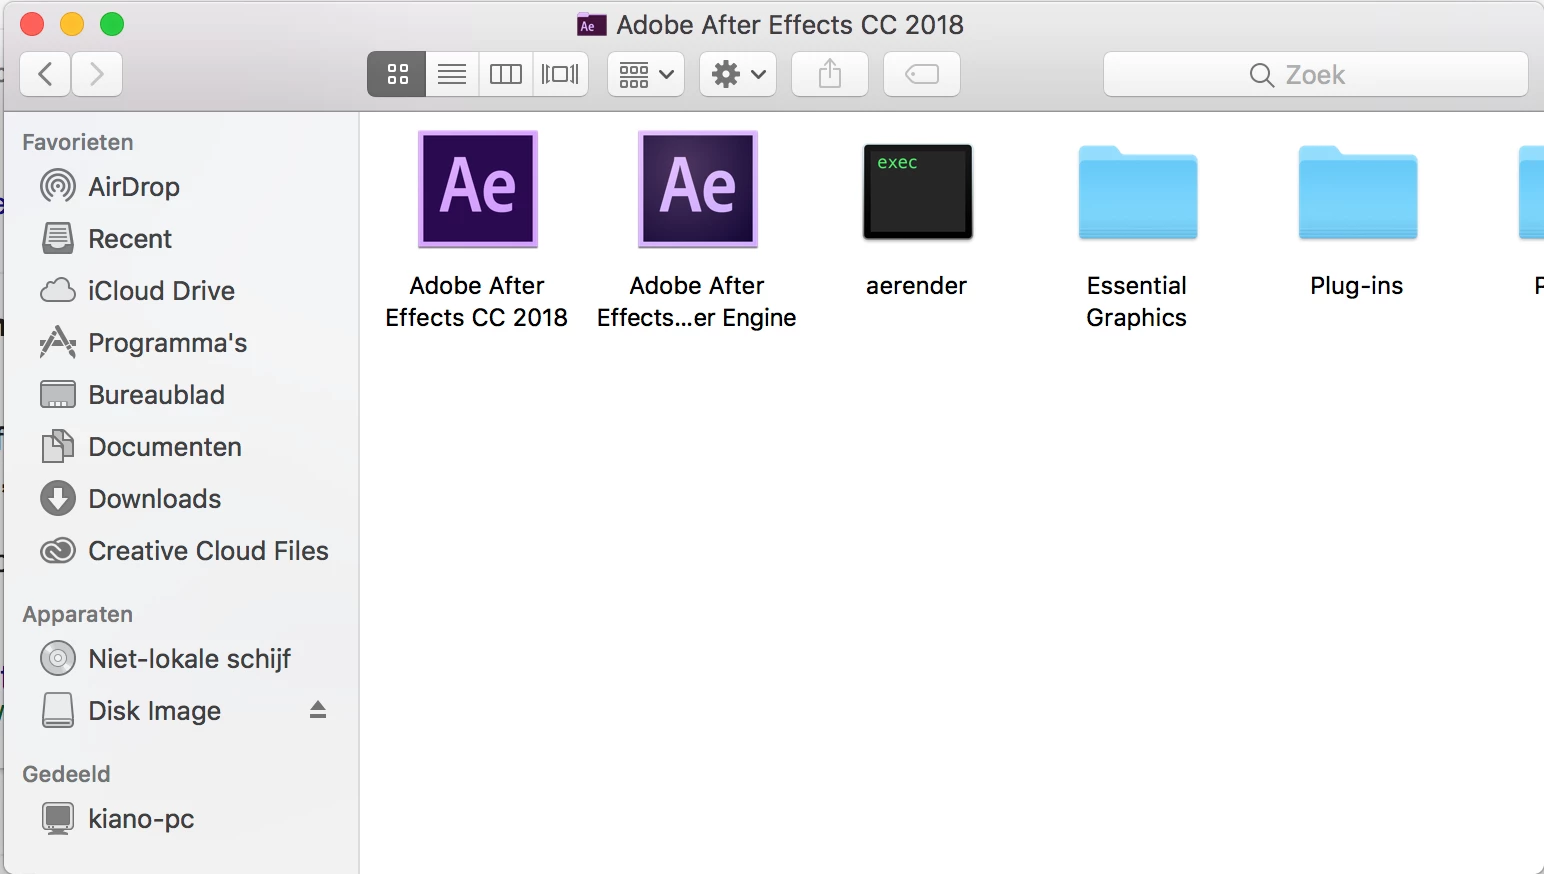Click the 'Adobe After Effects CC 2018' file label

point(477,302)
